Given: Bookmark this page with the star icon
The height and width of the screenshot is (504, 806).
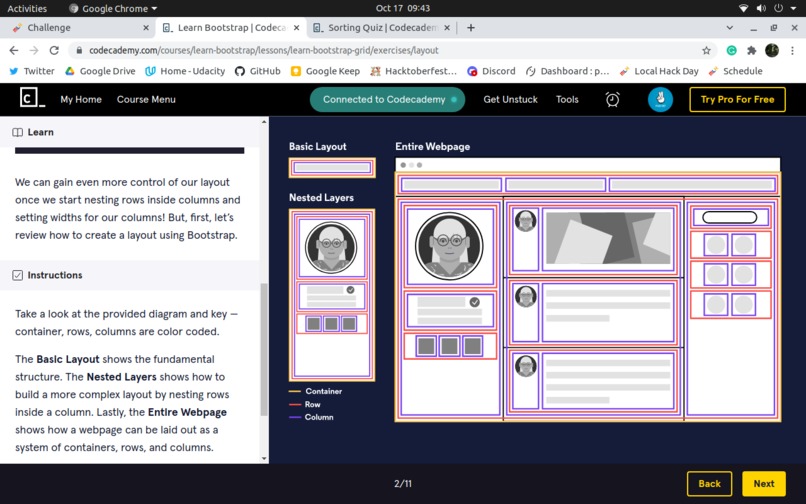Looking at the screenshot, I should (706, 50).
